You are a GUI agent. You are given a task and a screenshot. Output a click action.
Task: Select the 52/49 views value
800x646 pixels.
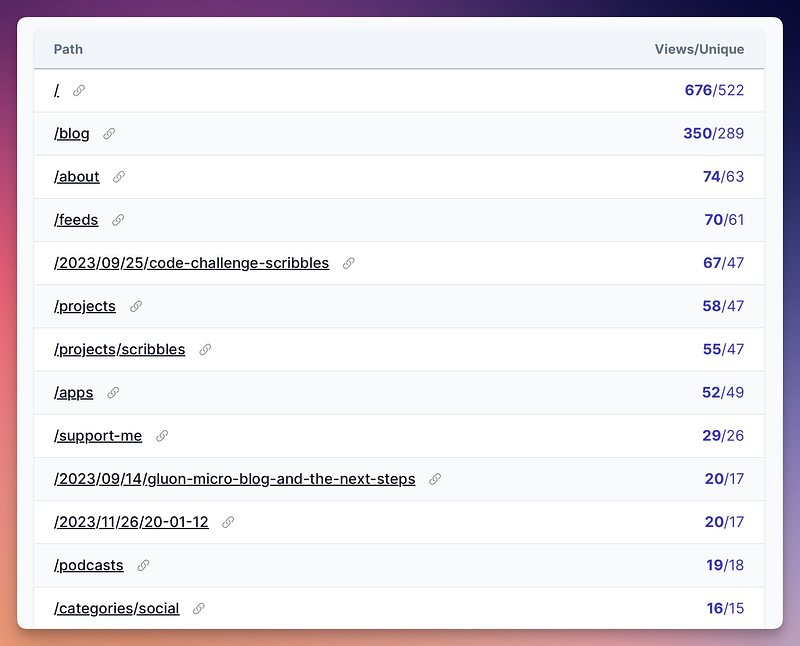[x=723, y=392]
